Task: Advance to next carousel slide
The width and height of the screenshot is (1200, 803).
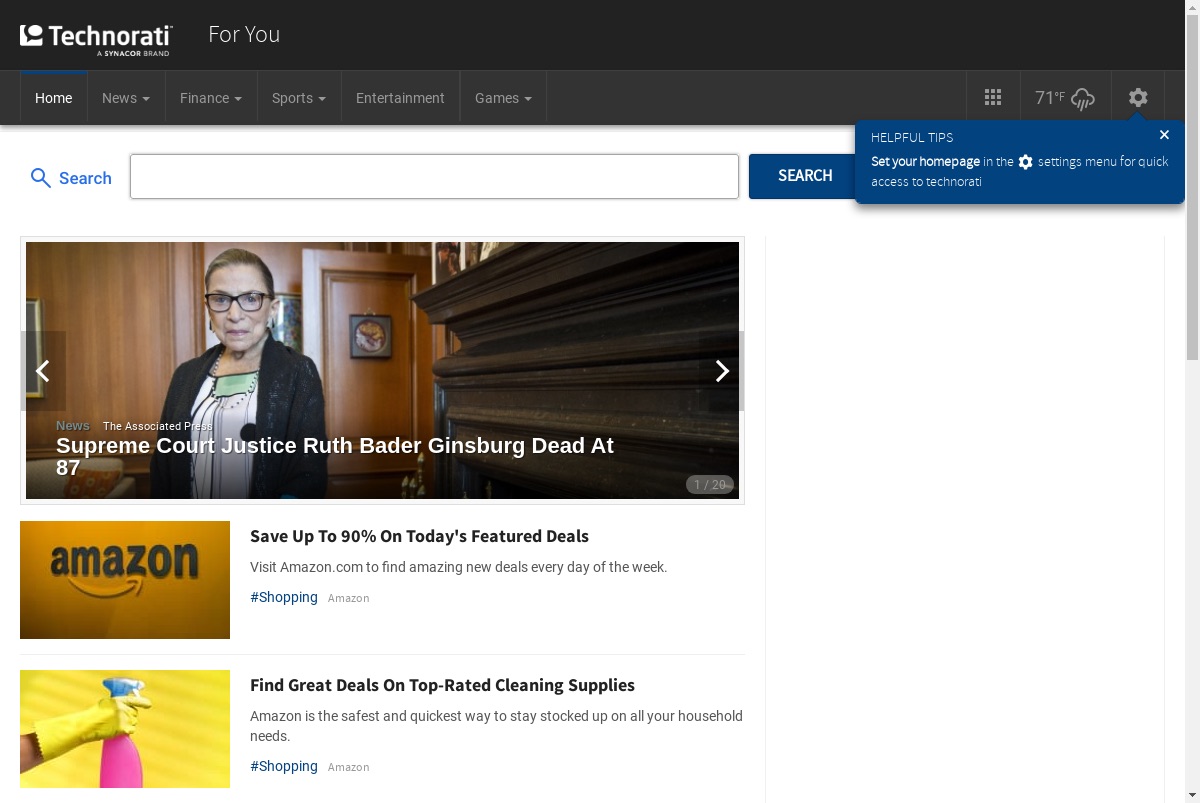Action: pos(722,371)
